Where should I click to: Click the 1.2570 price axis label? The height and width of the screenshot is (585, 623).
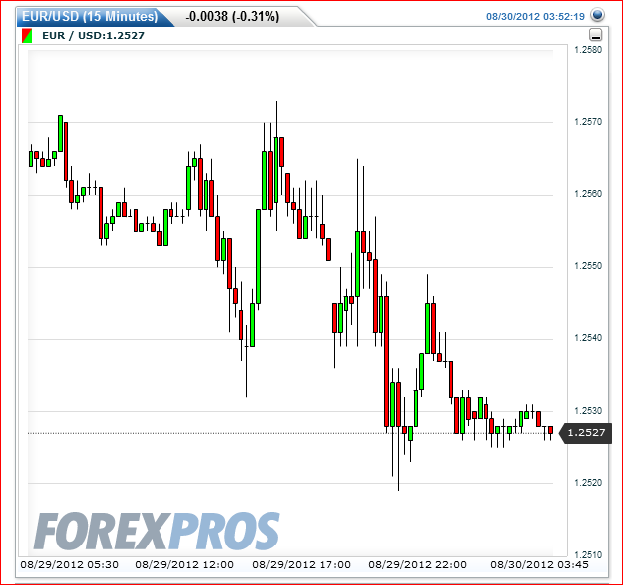588,122
